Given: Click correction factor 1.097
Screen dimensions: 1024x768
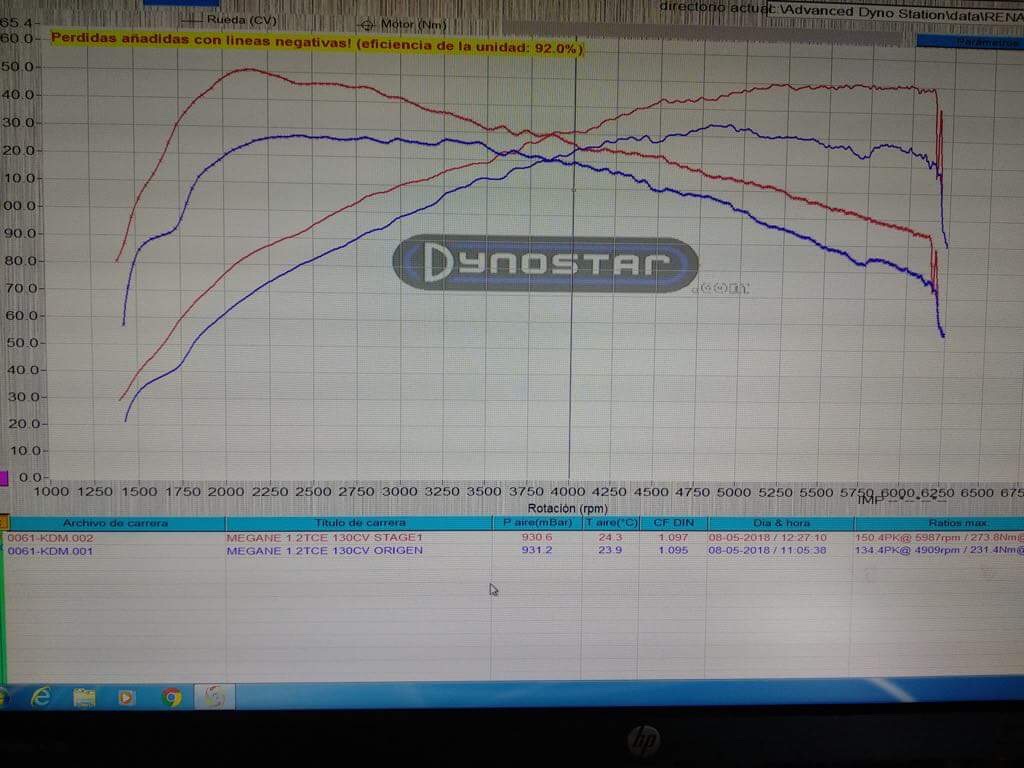Looking at the screenshot, I should (x=673, y=537).
